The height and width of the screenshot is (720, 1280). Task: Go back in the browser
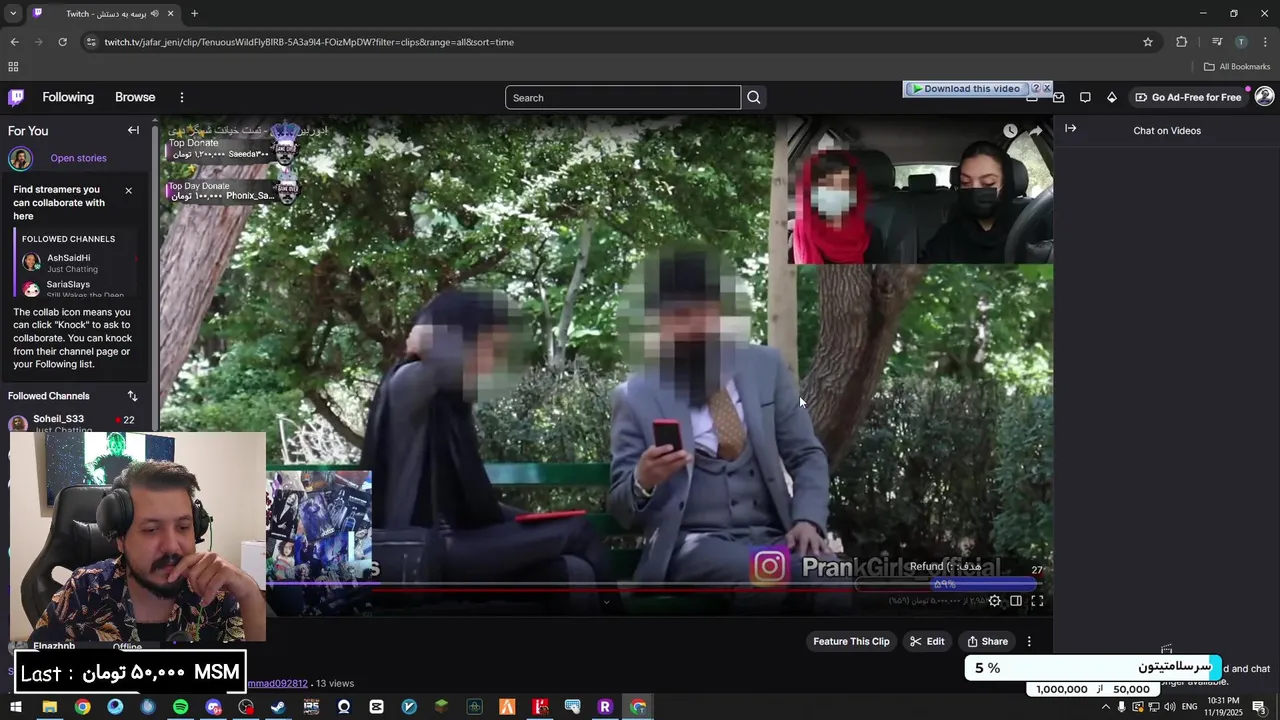coord(14,42)
